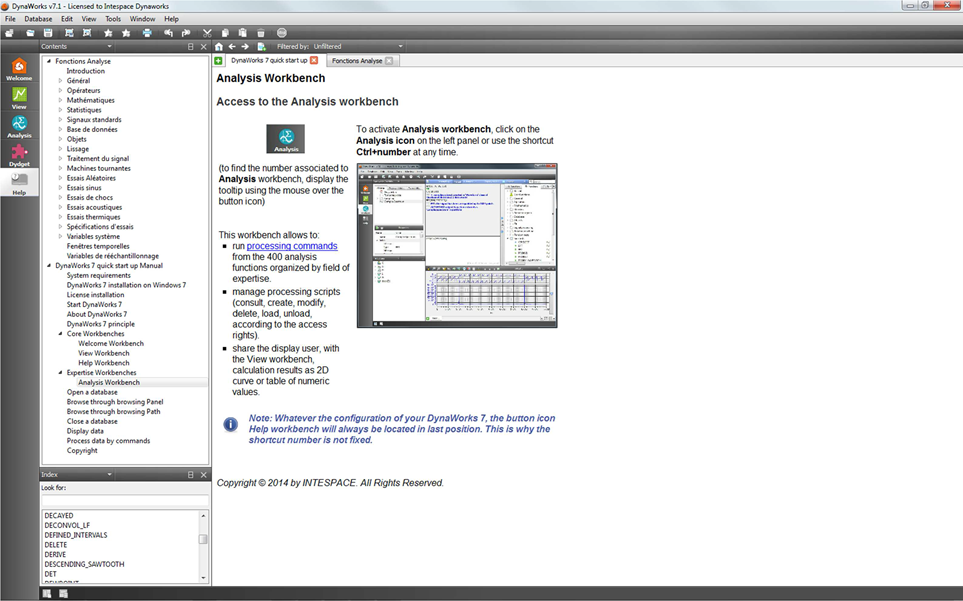Image resolution: width=963 pixels, height=601 pixels.
Task: Expand the Mathématiques tree node
Action: 60,100
